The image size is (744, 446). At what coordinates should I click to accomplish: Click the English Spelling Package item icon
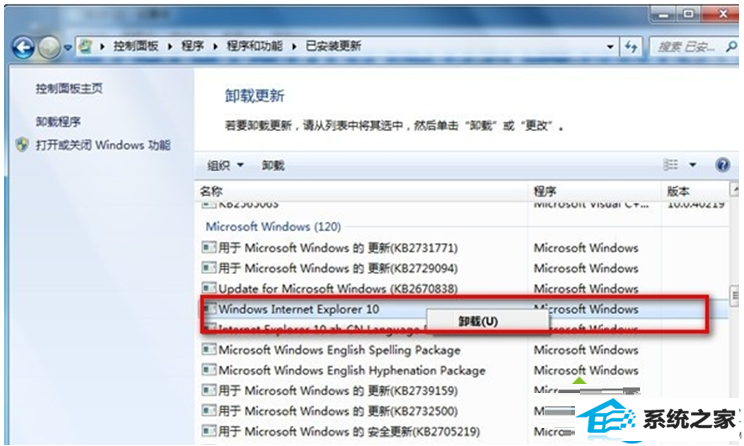(209, 349)
